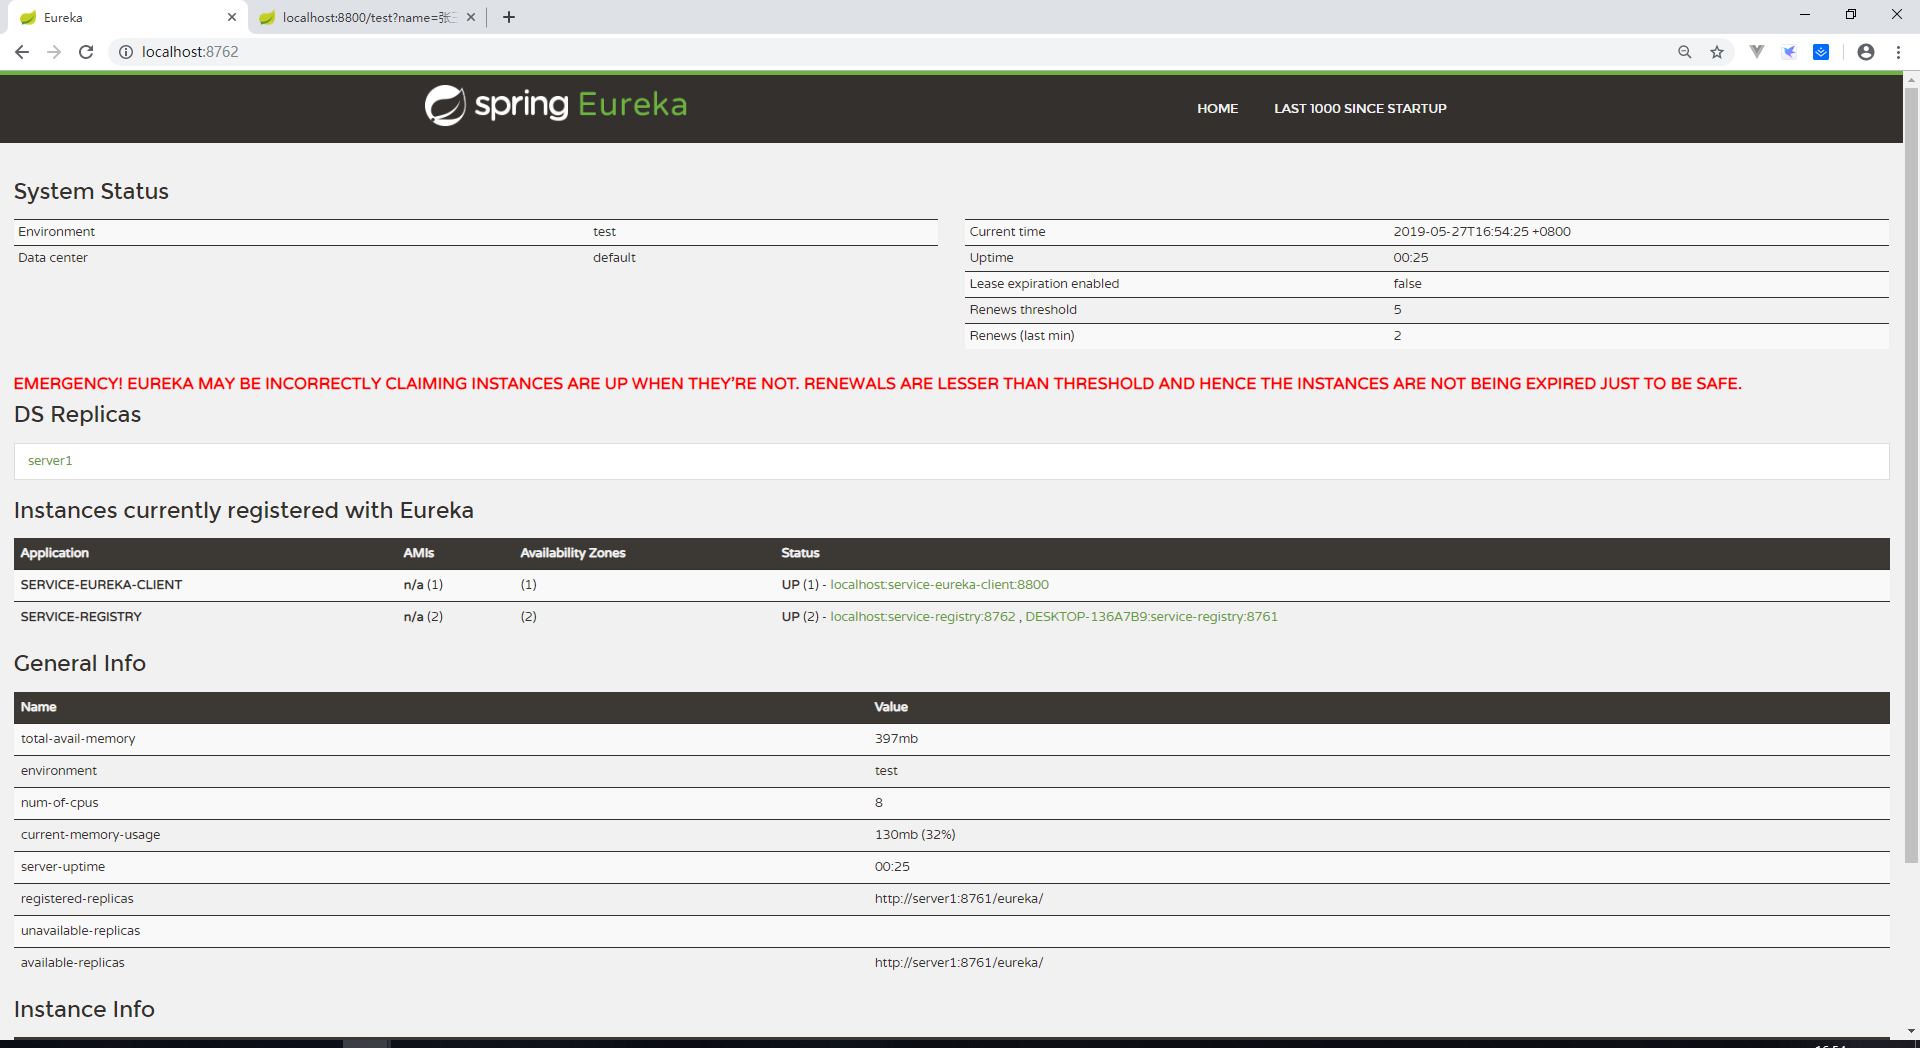Image resolution: width=1920 pixels, height=1048 pixels.
Task: View site information icon in address bar
Action: (126, 52)
